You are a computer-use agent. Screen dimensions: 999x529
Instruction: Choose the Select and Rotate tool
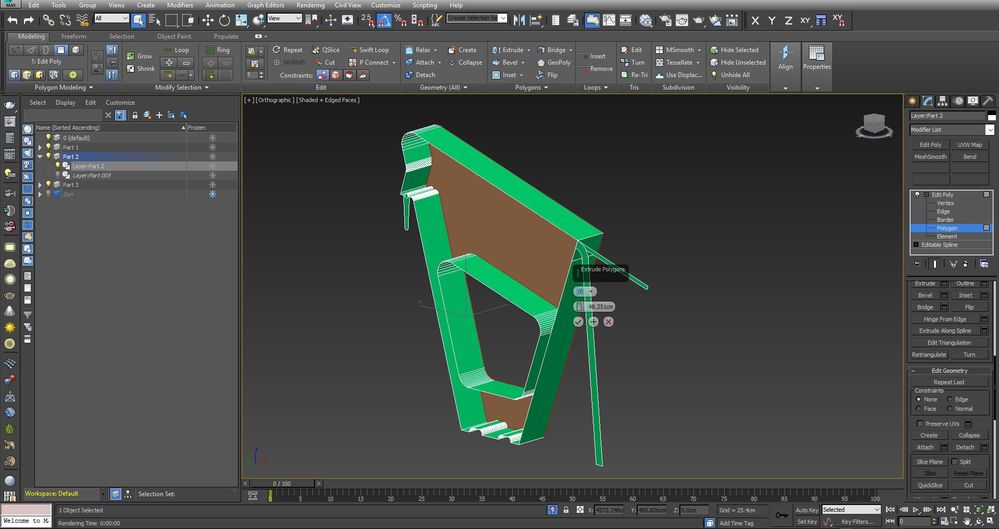[224, 20]
